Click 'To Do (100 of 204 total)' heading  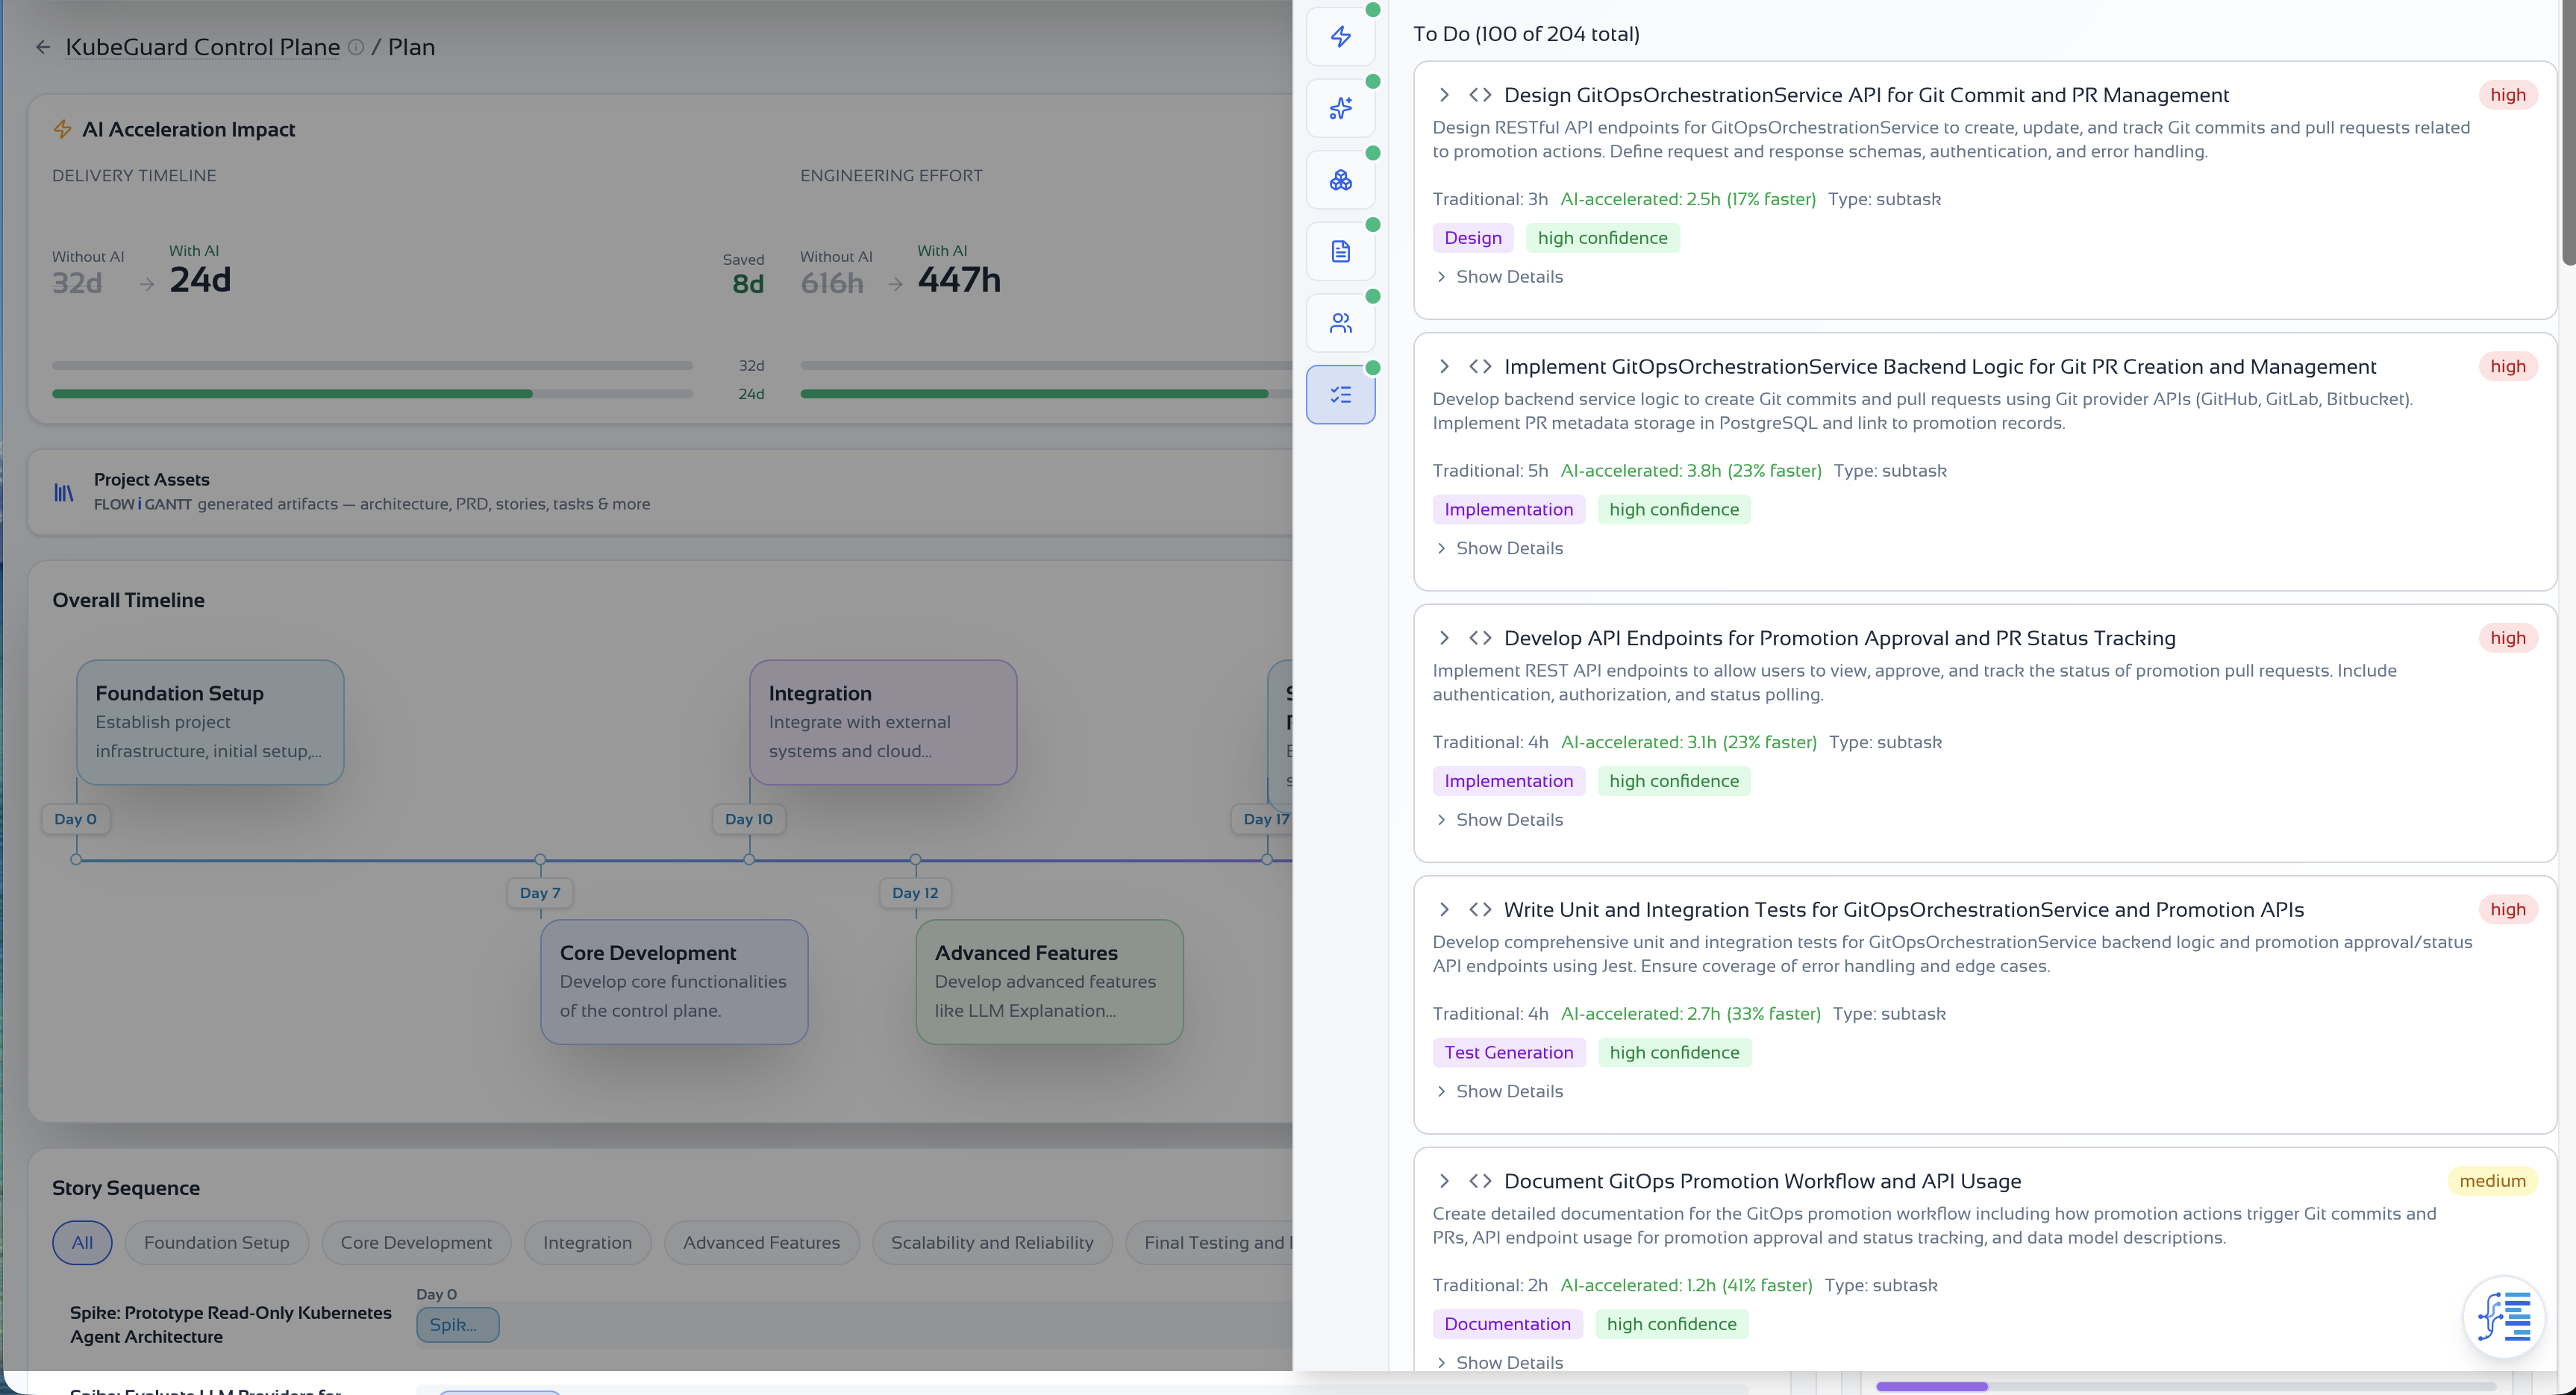click(1526, 34)
